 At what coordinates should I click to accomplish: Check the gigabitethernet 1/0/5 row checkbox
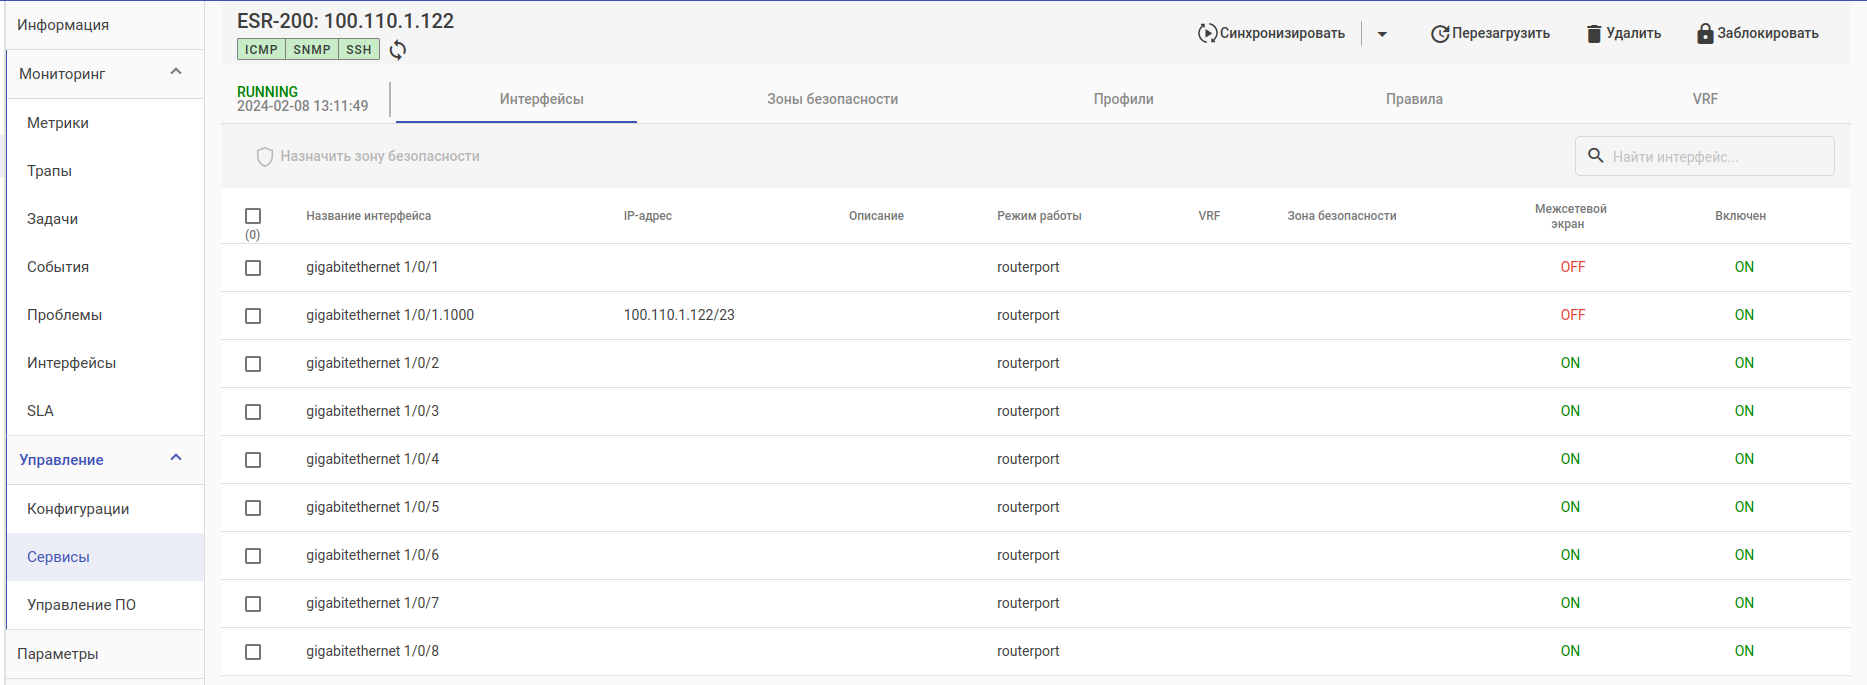[x=253, y=508]
